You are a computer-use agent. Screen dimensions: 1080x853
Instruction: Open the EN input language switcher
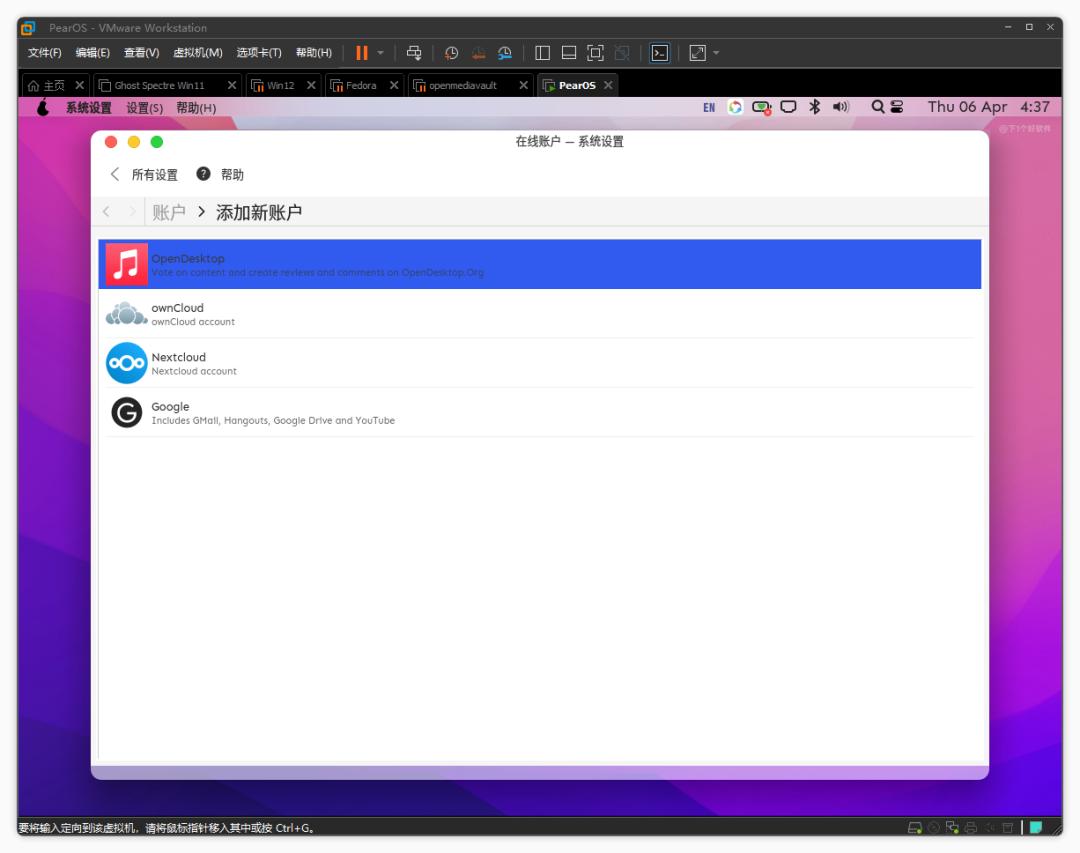(709, 107)
